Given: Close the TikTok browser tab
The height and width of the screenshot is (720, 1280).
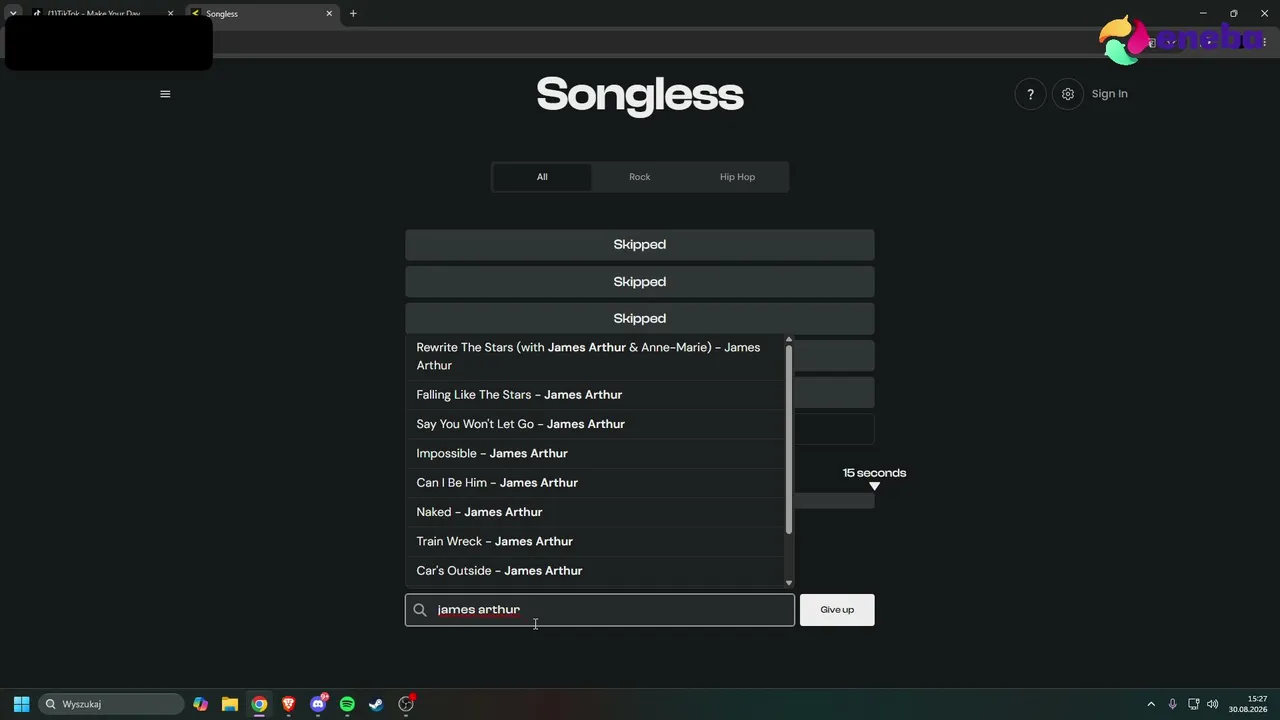Looking at the screenshot, I should [x=170, y=14].
